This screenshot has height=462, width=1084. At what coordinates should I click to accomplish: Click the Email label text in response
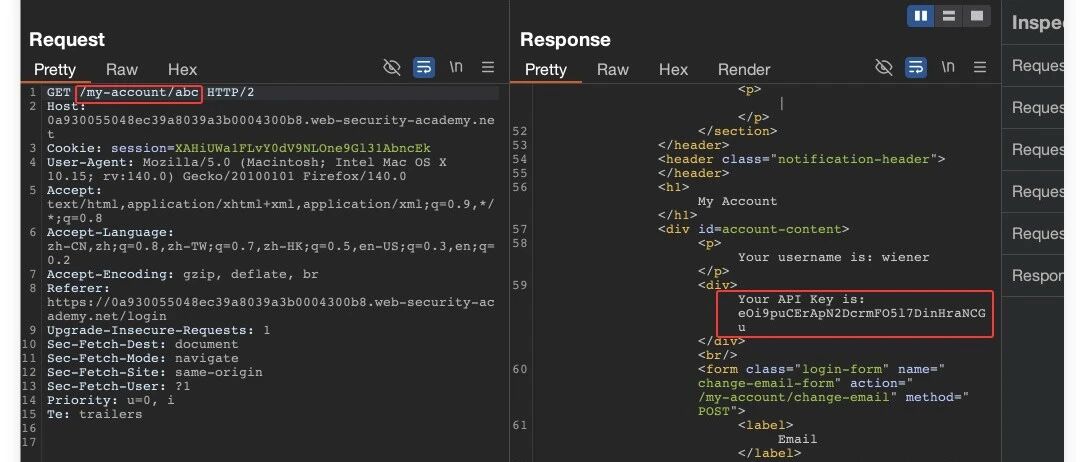tap(797, 438)
